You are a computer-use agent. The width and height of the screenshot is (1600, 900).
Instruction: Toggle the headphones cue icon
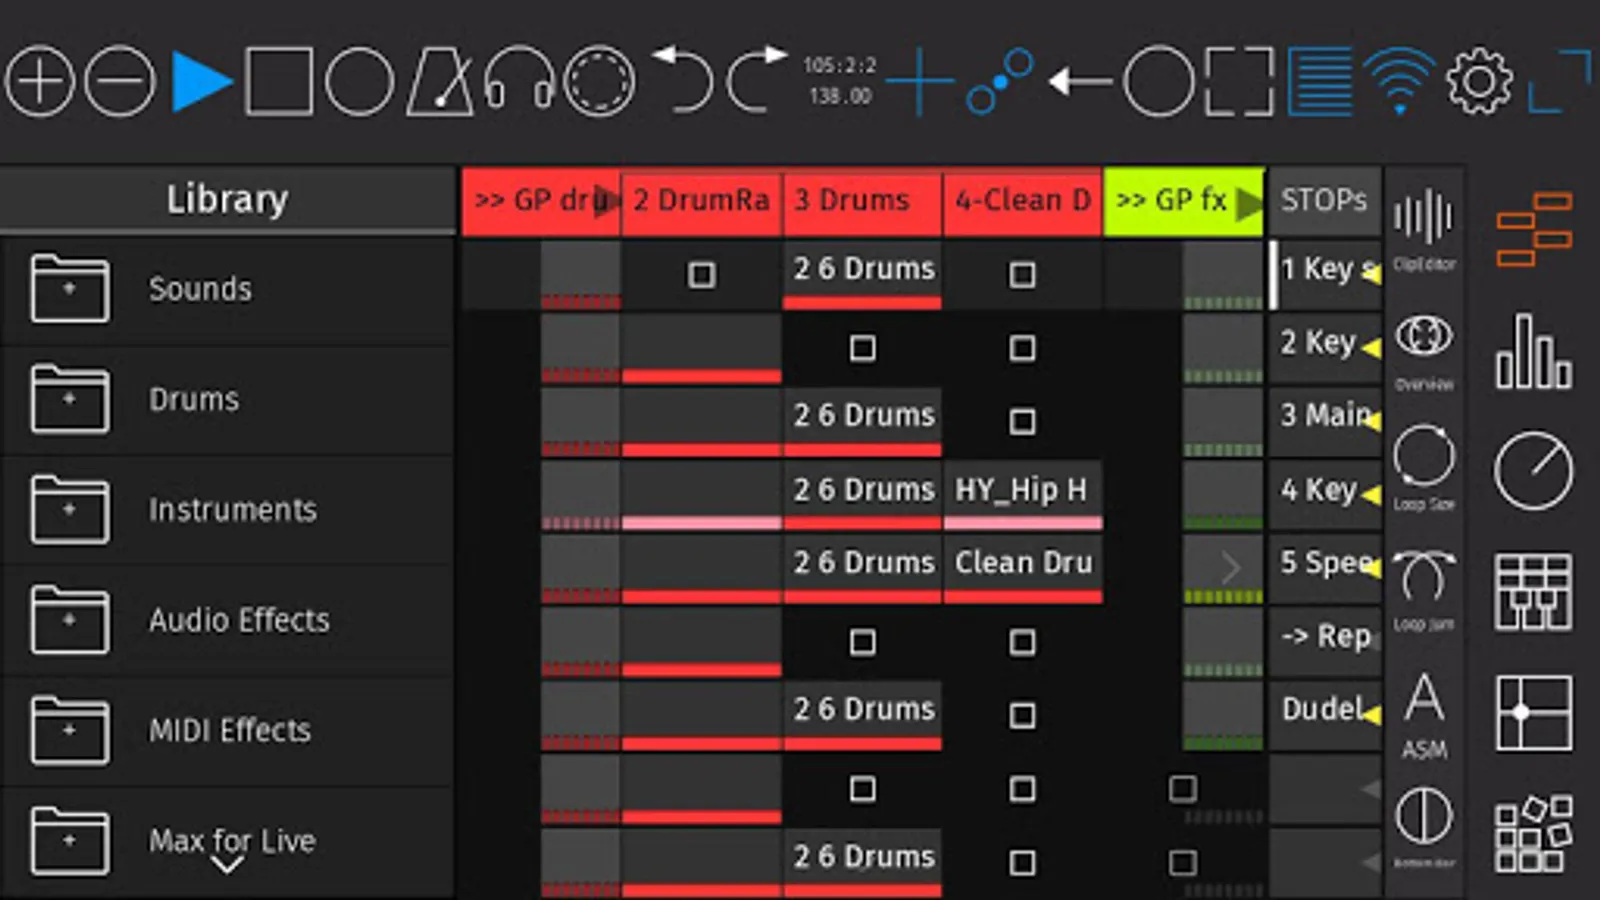click(x=519, y=78)
